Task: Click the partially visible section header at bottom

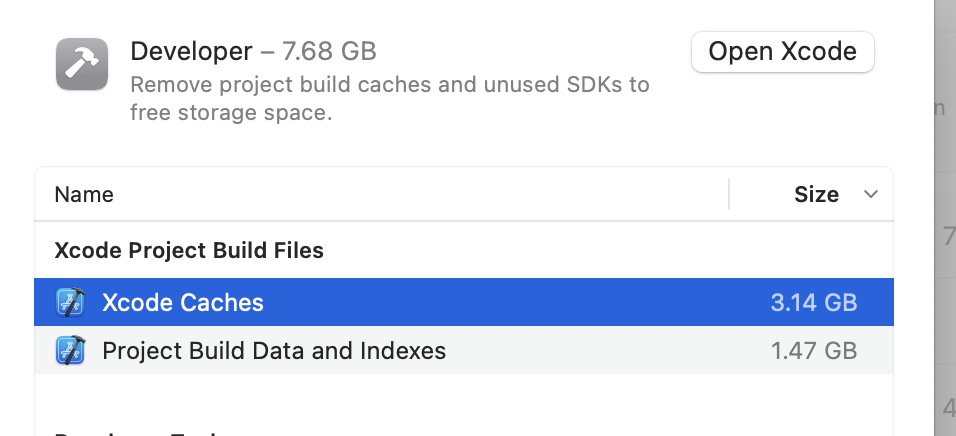Action: pos(140,433)
